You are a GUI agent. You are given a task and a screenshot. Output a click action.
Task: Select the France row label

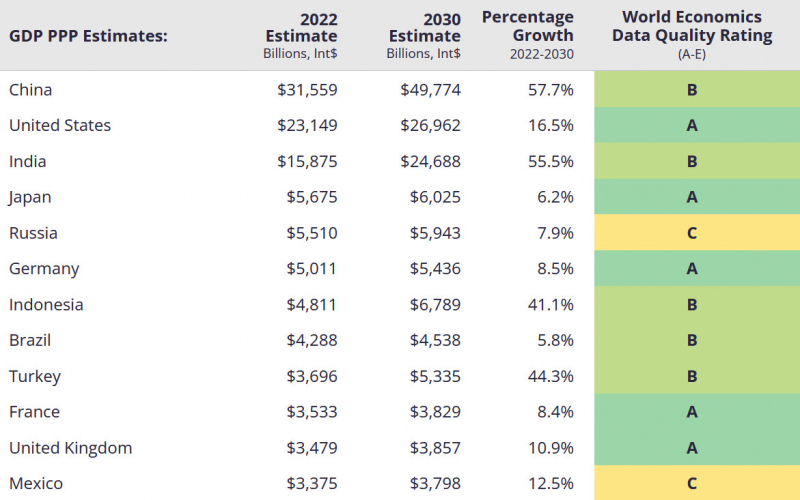[34, 412]
